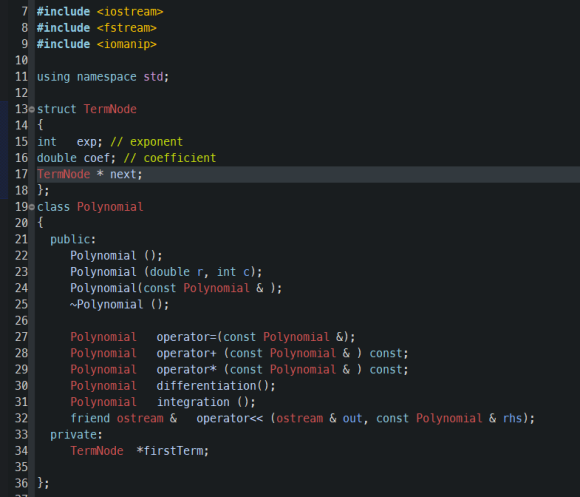This screenshot has width=580, height=497.
Task: Click the operator= declaration
Action: [256, 337]
